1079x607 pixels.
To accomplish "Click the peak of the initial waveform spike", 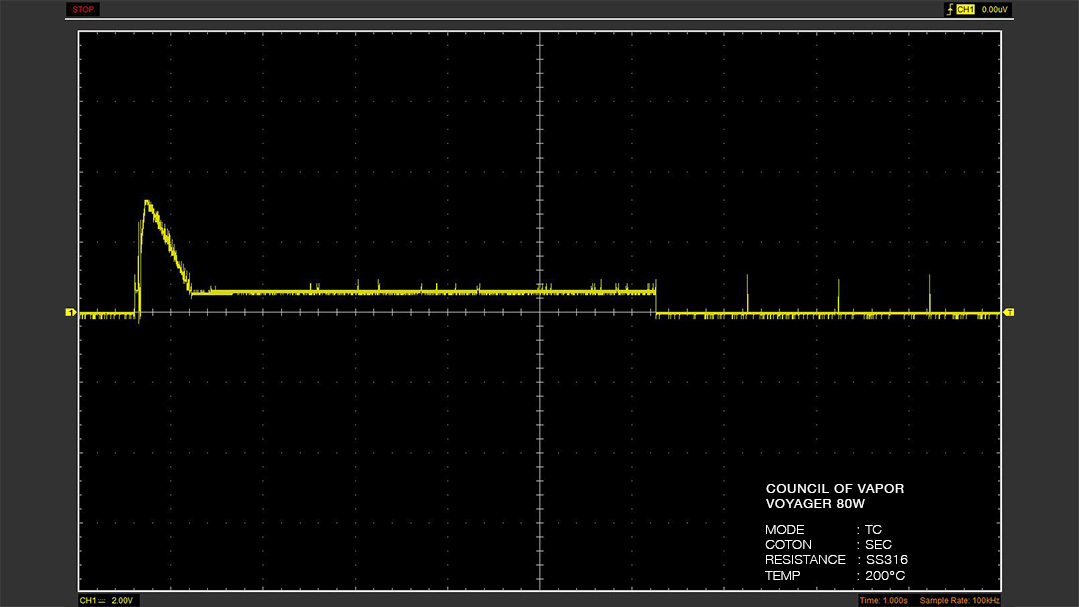I will click(146, 201).
